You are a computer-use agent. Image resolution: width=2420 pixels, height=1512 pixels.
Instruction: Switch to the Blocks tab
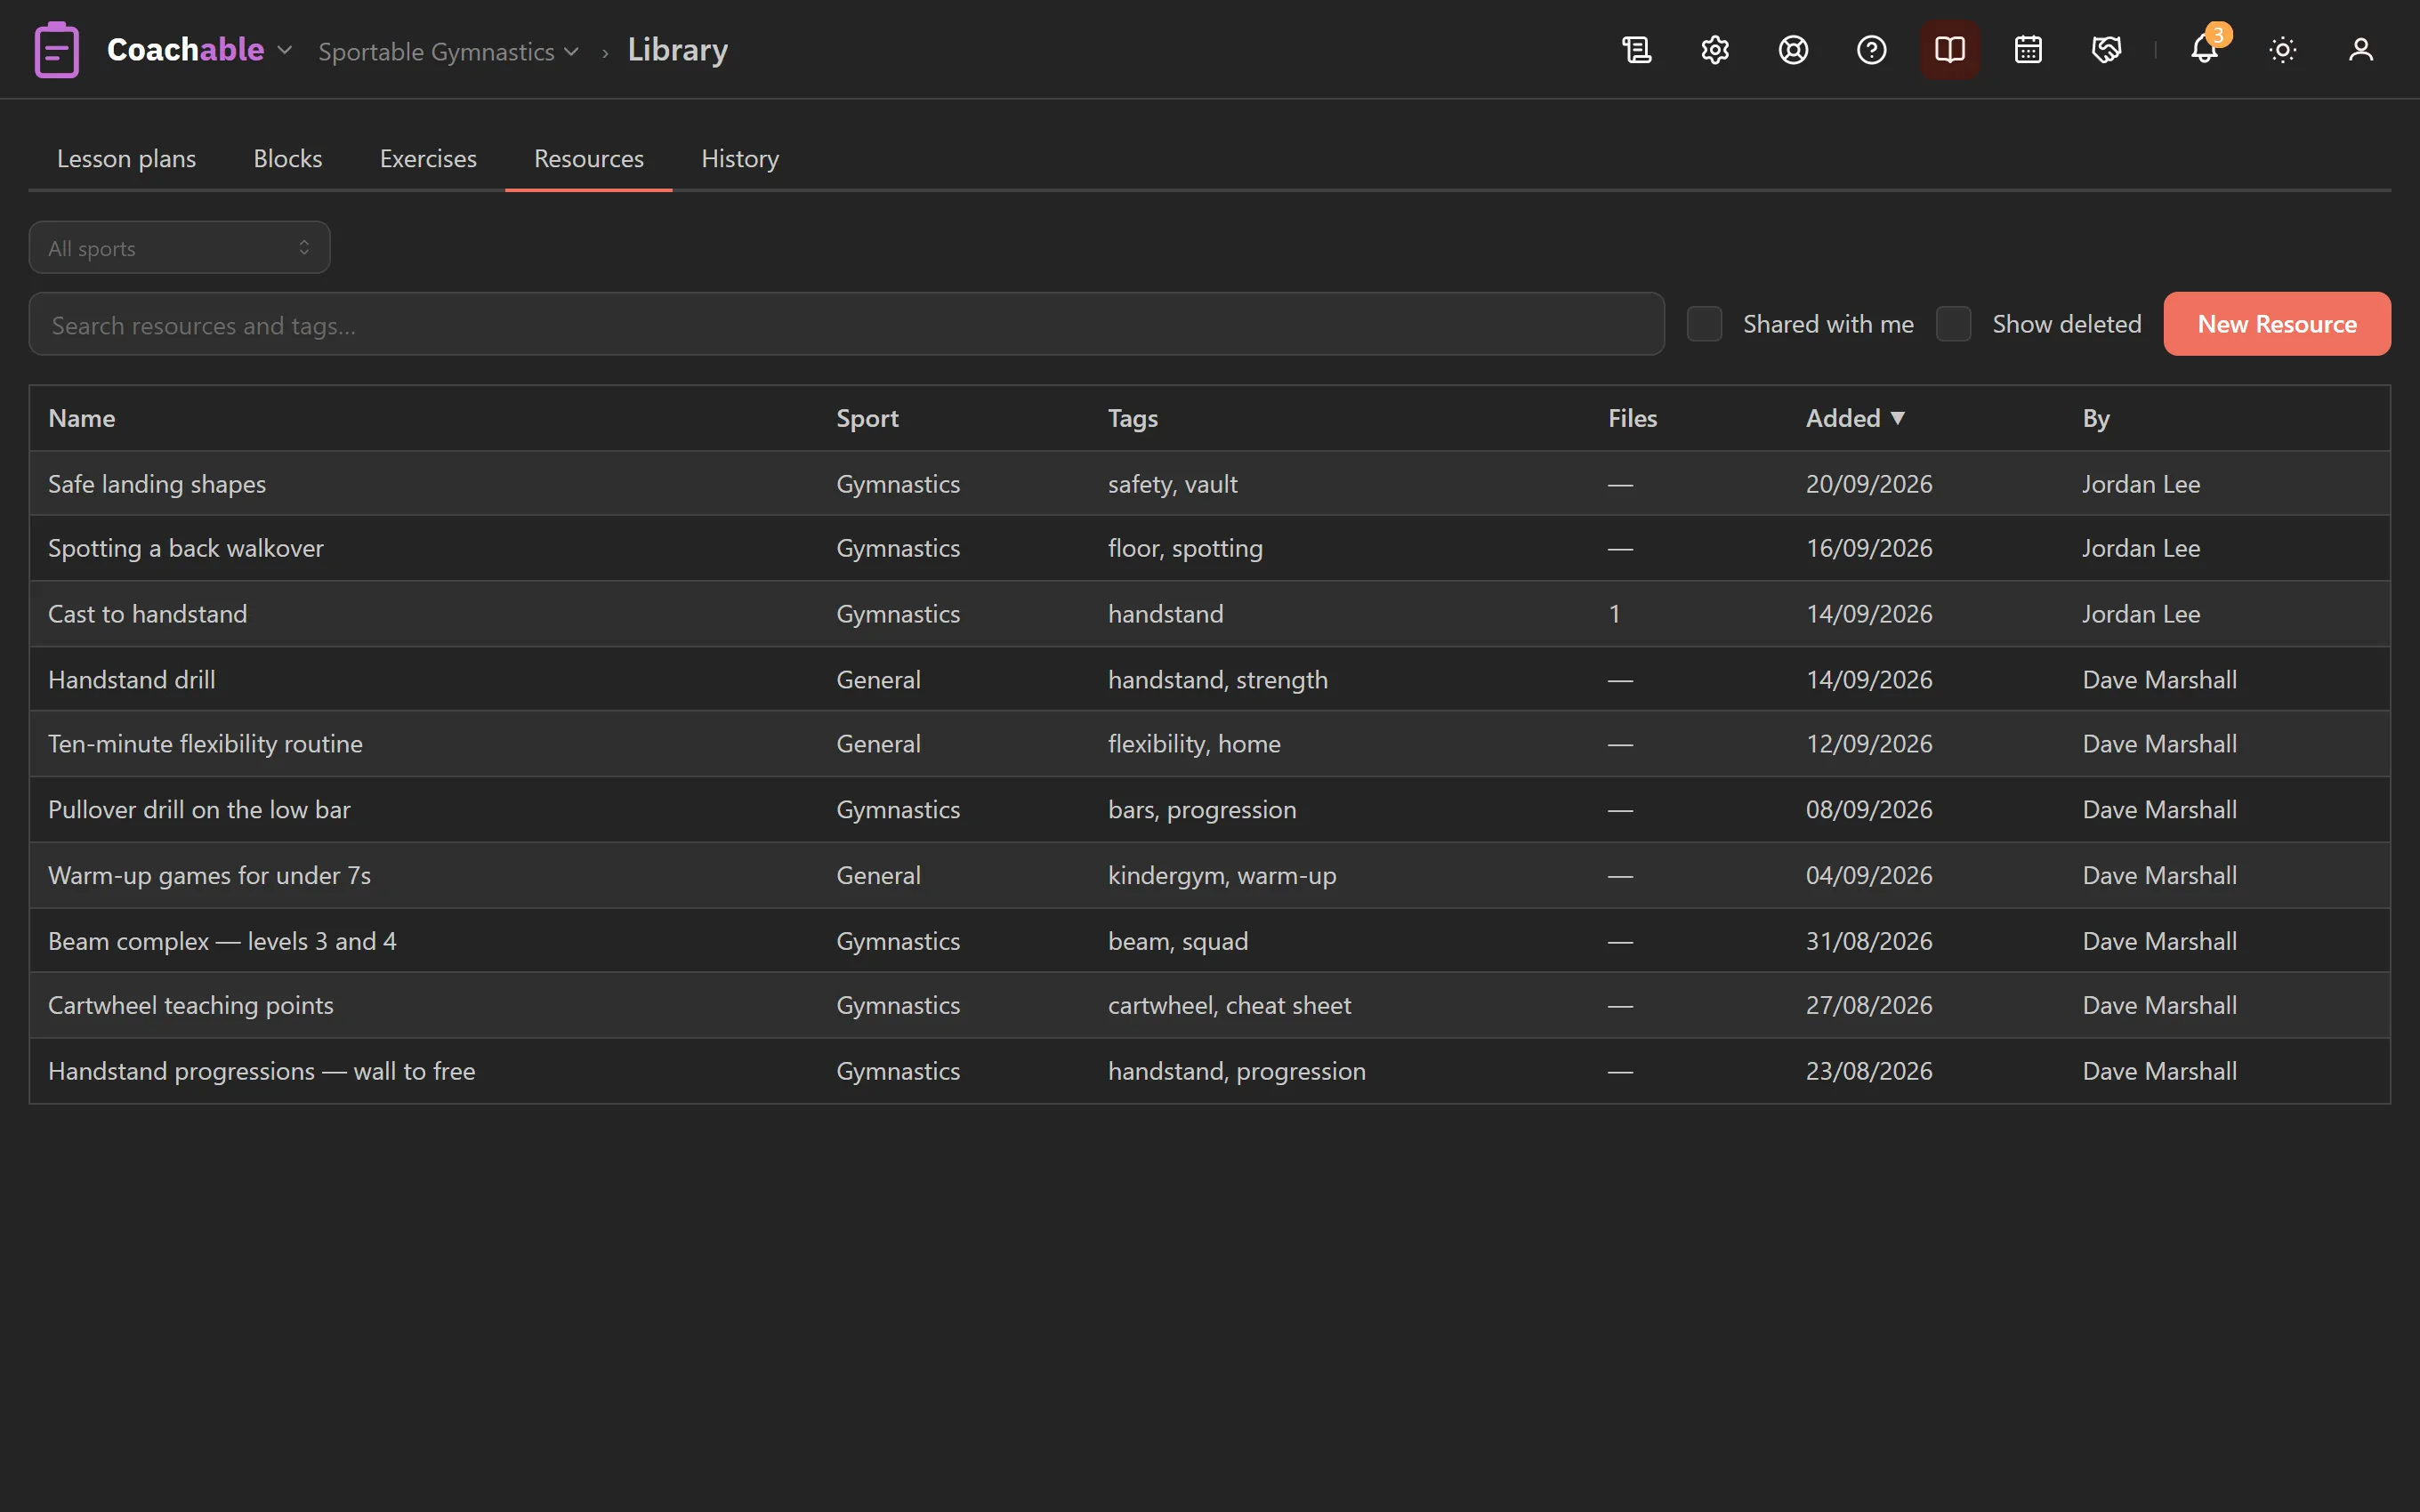click(288, 158)
